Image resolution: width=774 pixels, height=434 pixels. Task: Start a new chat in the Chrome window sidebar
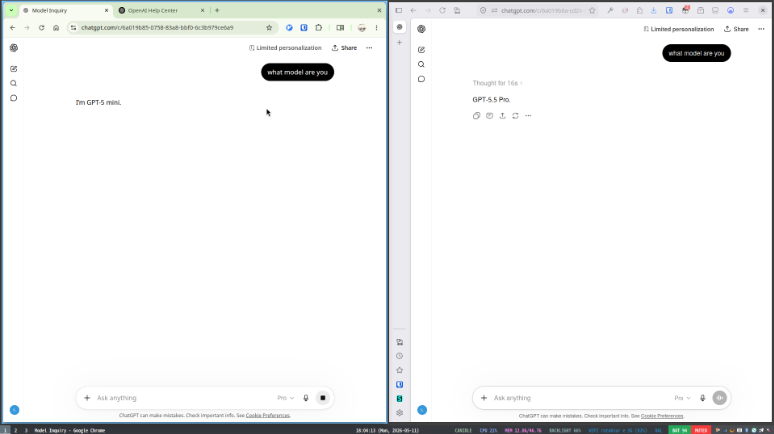pyautogui.click(x=14, y=69)
